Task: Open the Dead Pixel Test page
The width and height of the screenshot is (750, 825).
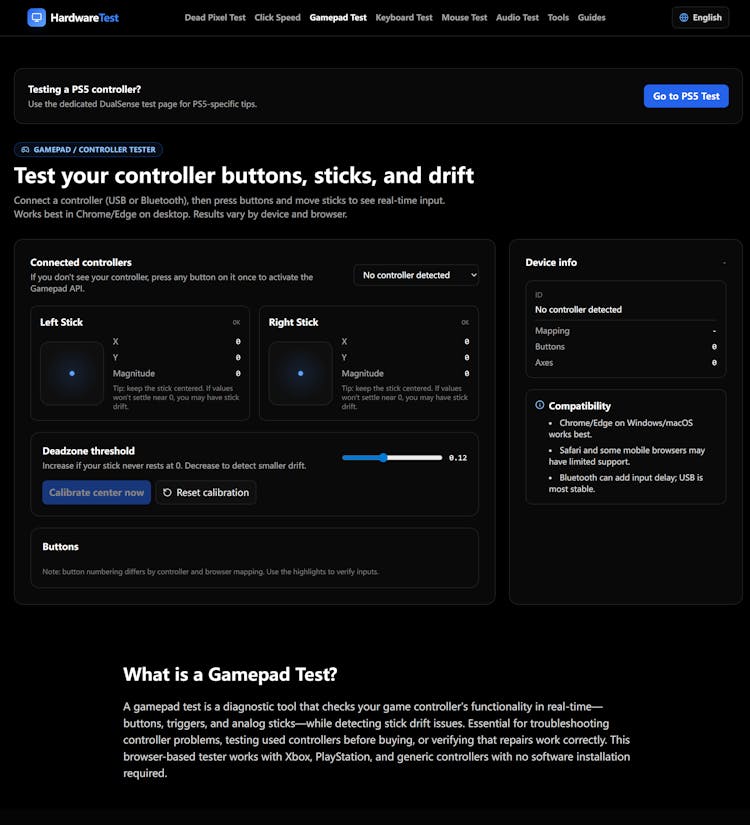Action: [x=215, y=17]
